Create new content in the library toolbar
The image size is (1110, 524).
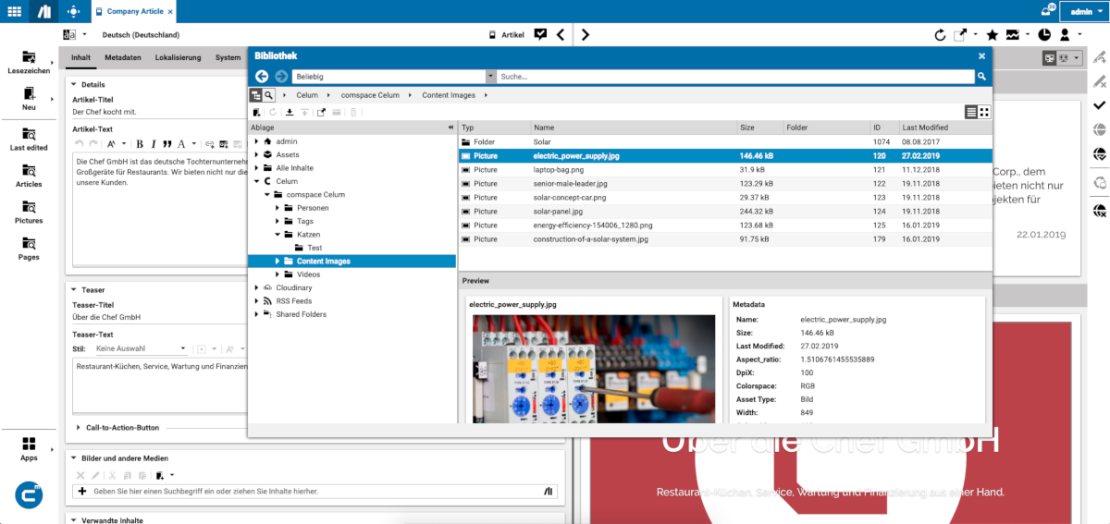coord(256,112)
